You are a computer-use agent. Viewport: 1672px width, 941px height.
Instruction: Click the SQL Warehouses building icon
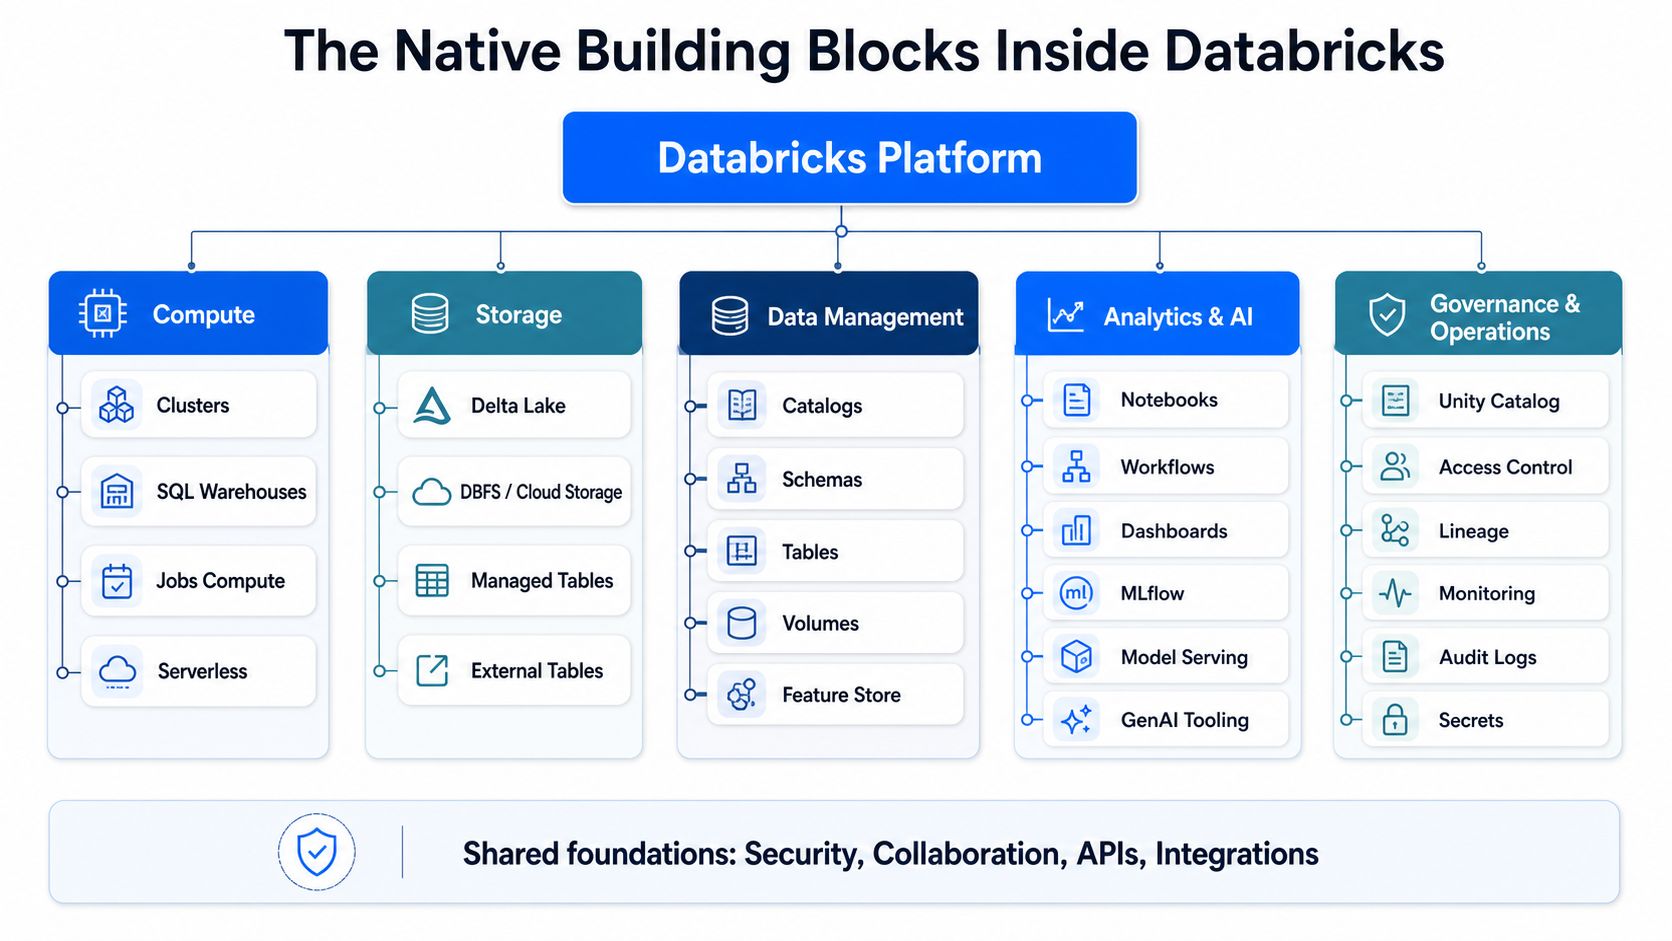click(117, 491)
